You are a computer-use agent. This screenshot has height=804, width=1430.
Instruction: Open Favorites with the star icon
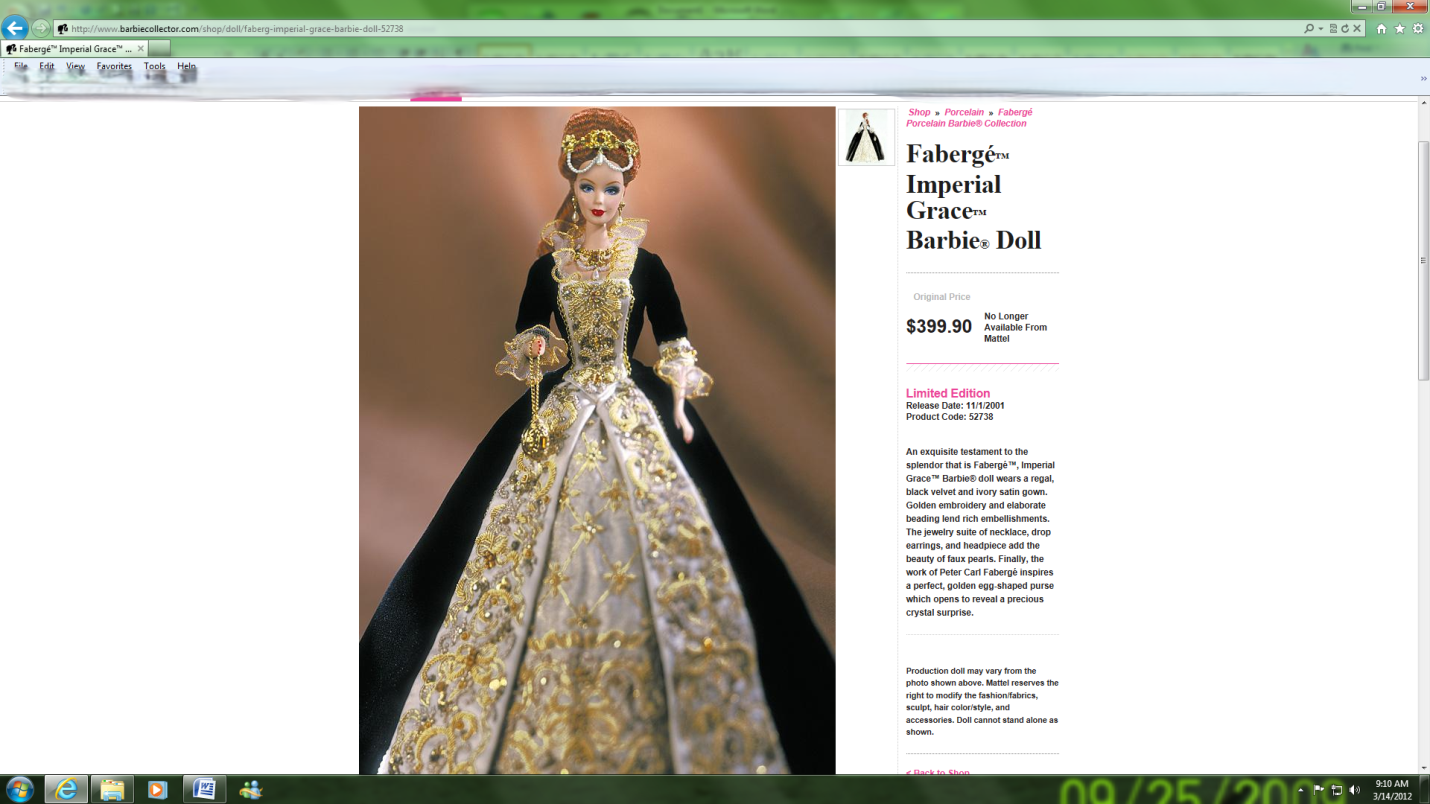(x=1399, y=29)
